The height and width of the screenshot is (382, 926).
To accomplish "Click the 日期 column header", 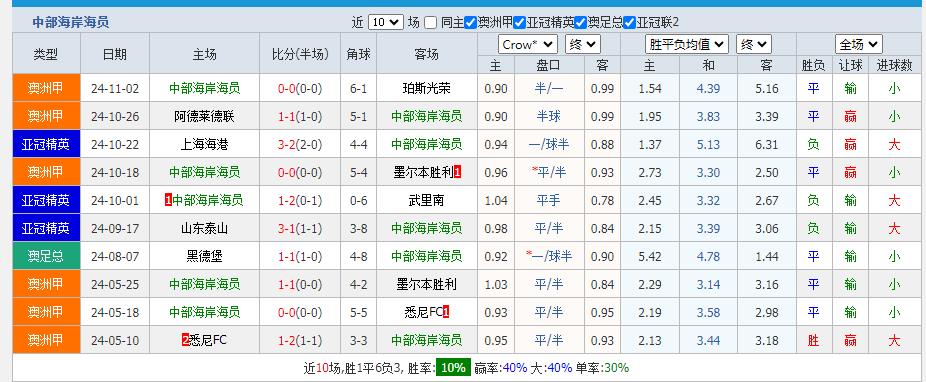I will tap(115, 54).
